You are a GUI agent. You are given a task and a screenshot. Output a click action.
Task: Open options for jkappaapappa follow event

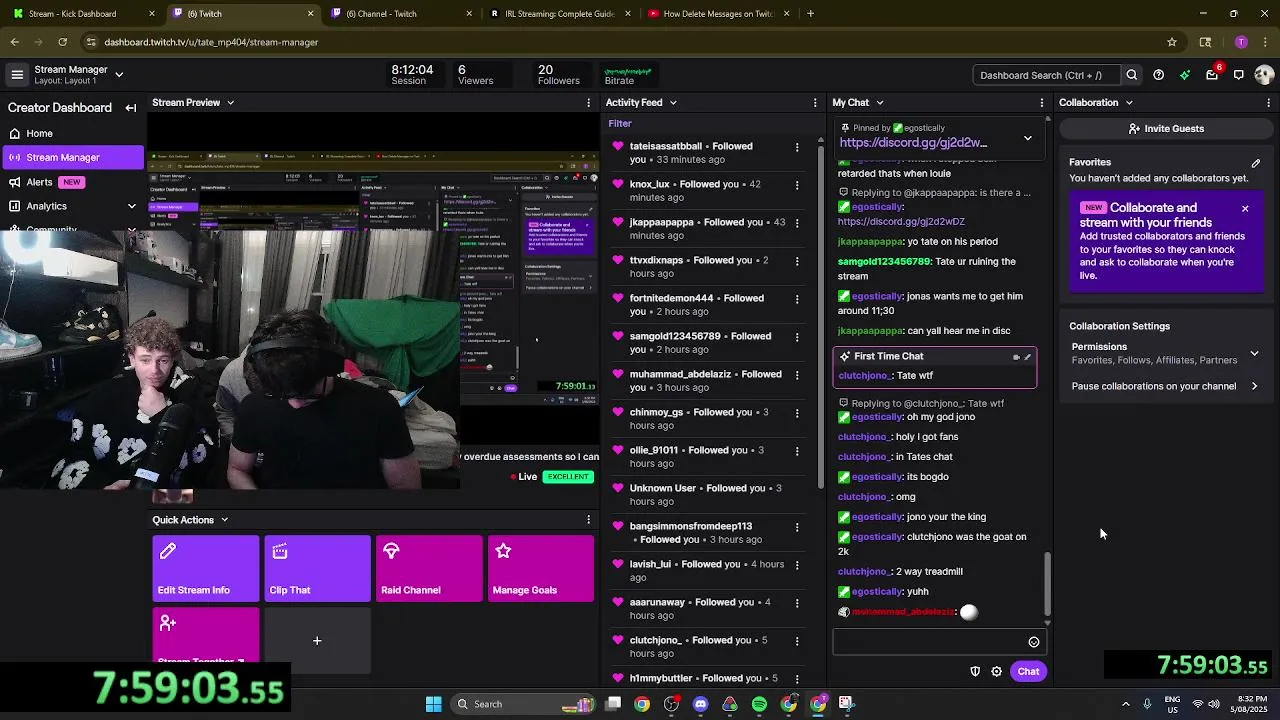(x=797, y=223)
